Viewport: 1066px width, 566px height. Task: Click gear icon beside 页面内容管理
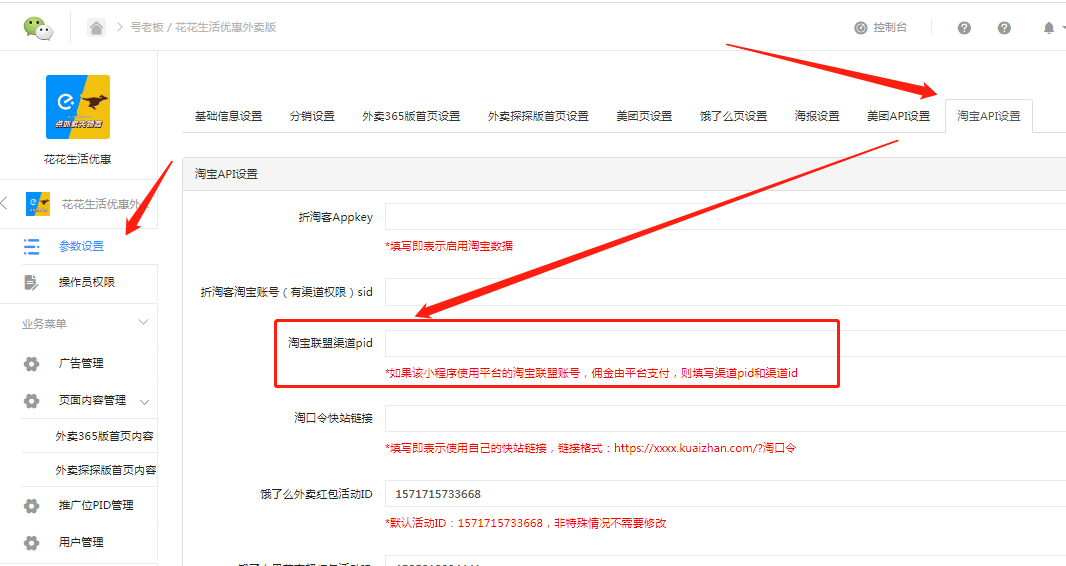coord(31,401)
